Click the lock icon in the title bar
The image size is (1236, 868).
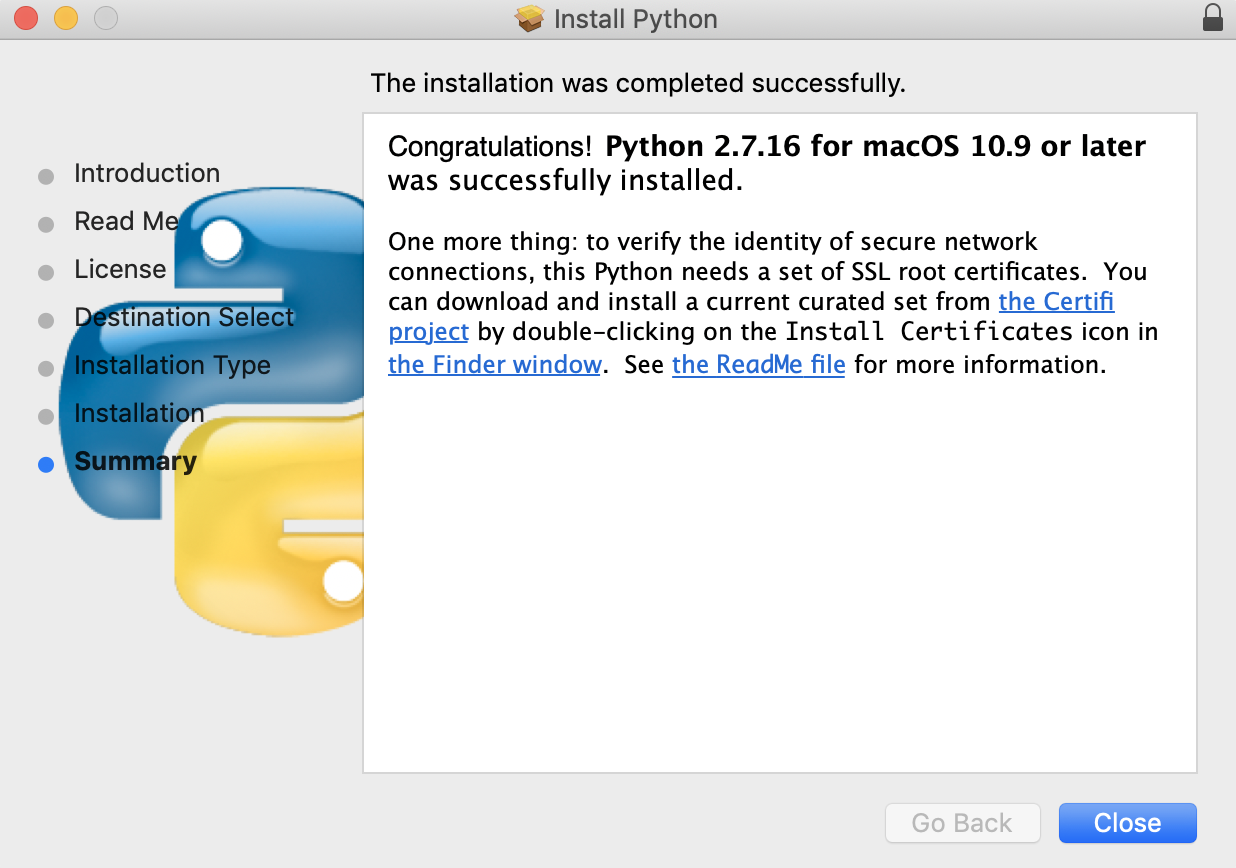(1212, 18)
